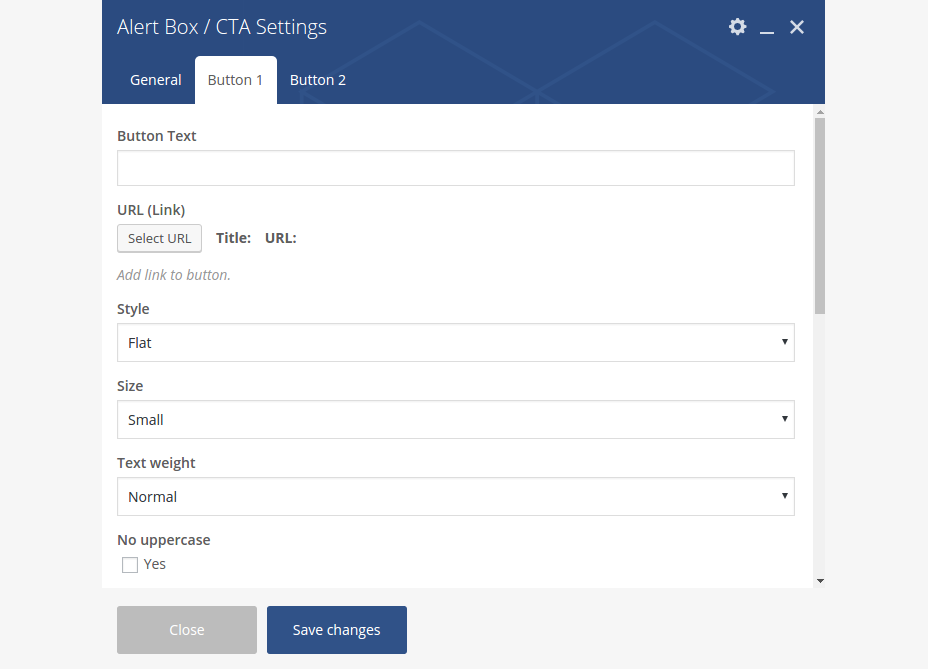Click the scrollbar down arrow
The width and height of the screenshot is (928, 669).
[820, 580]
